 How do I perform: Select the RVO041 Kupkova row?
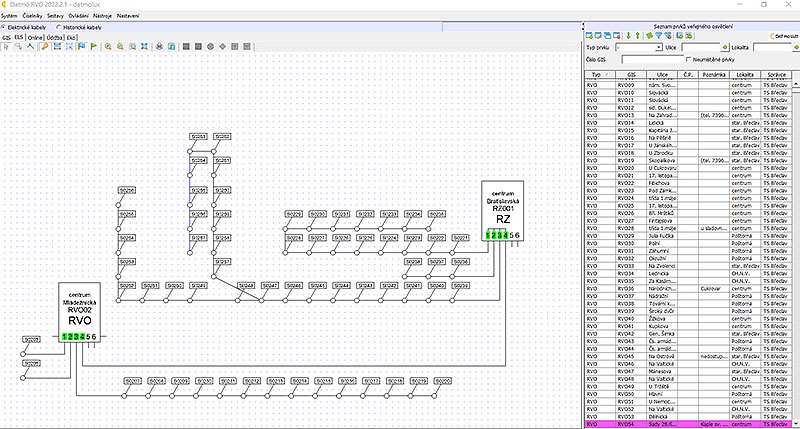(688, 326)
